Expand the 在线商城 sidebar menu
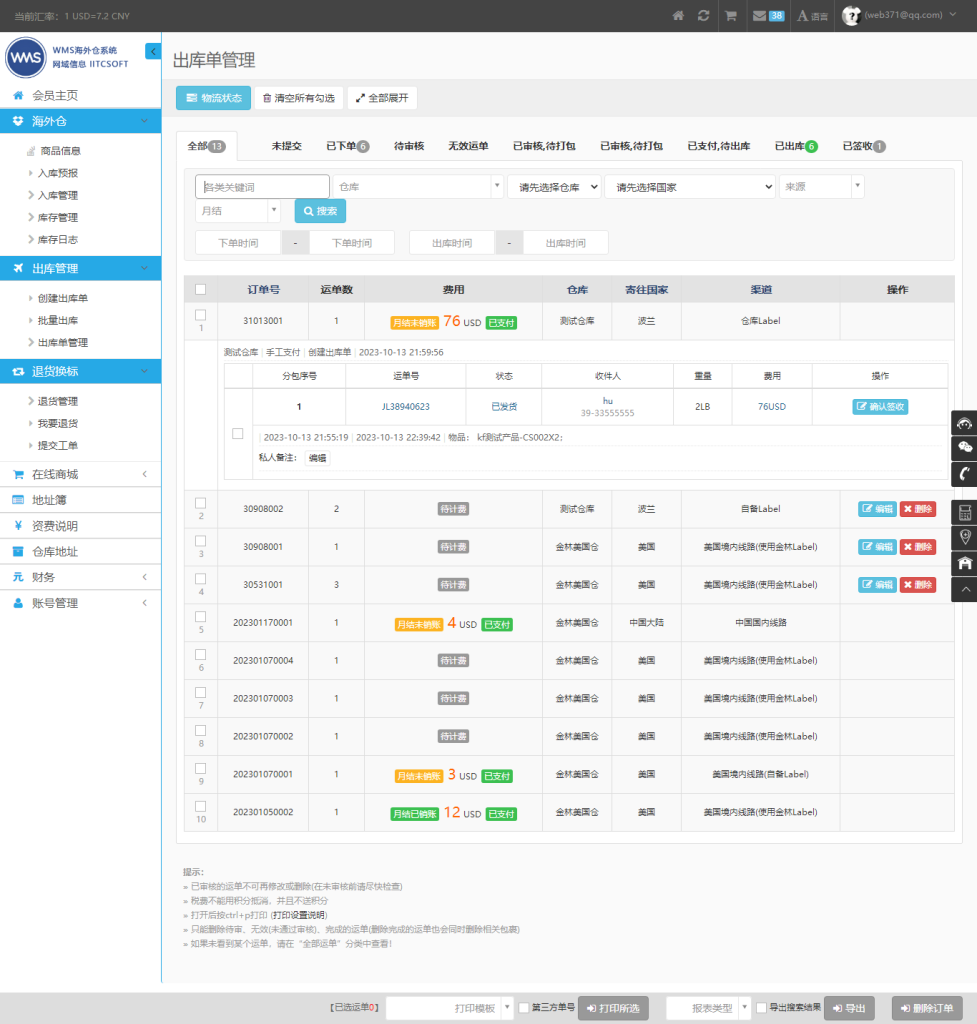 80,474
